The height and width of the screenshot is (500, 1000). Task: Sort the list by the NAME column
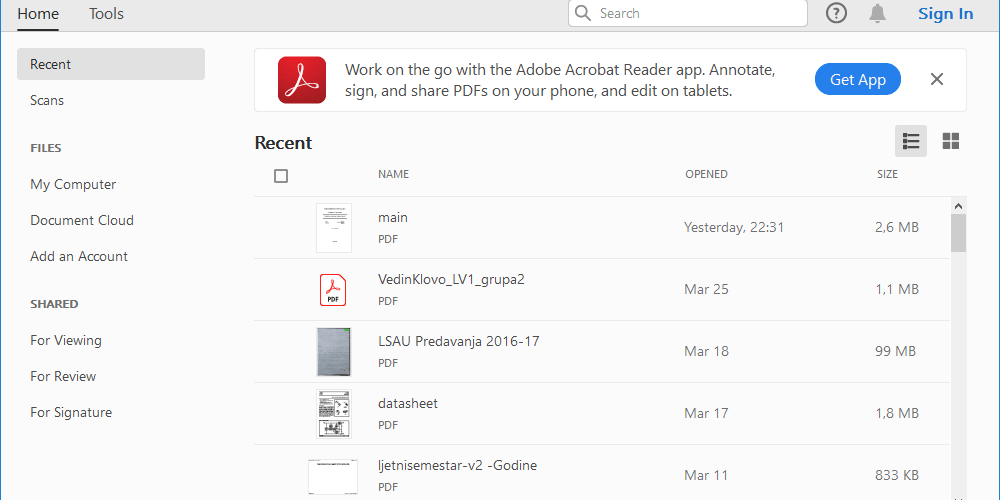point(393,174)
